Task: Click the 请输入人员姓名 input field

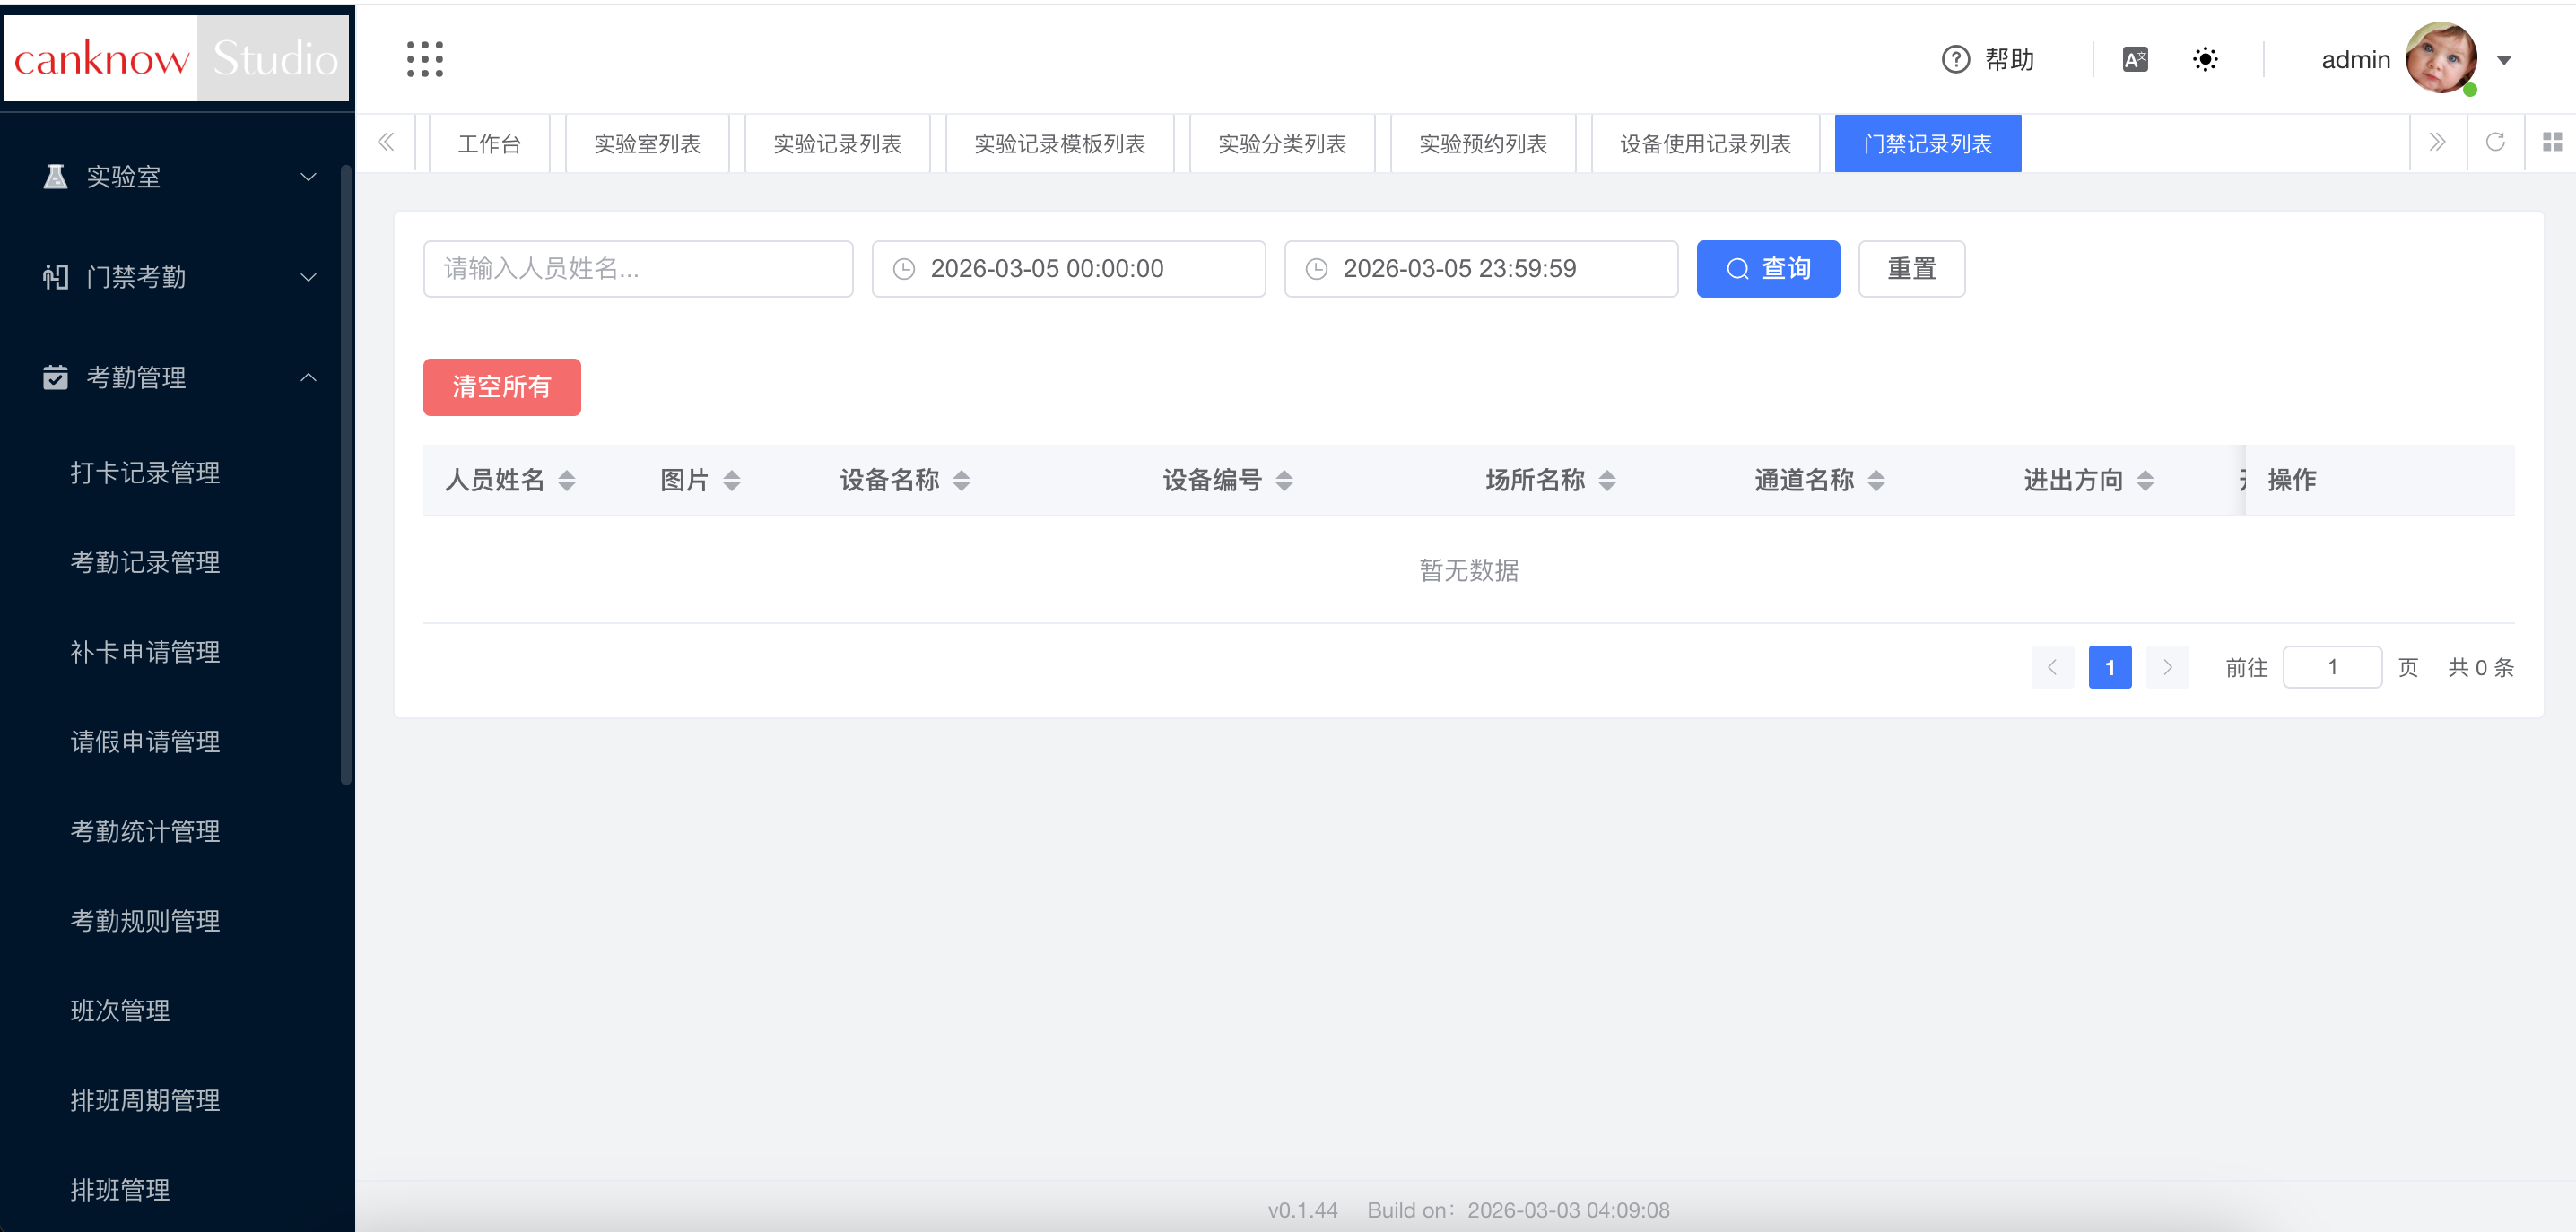Action: tap(638, 269)
